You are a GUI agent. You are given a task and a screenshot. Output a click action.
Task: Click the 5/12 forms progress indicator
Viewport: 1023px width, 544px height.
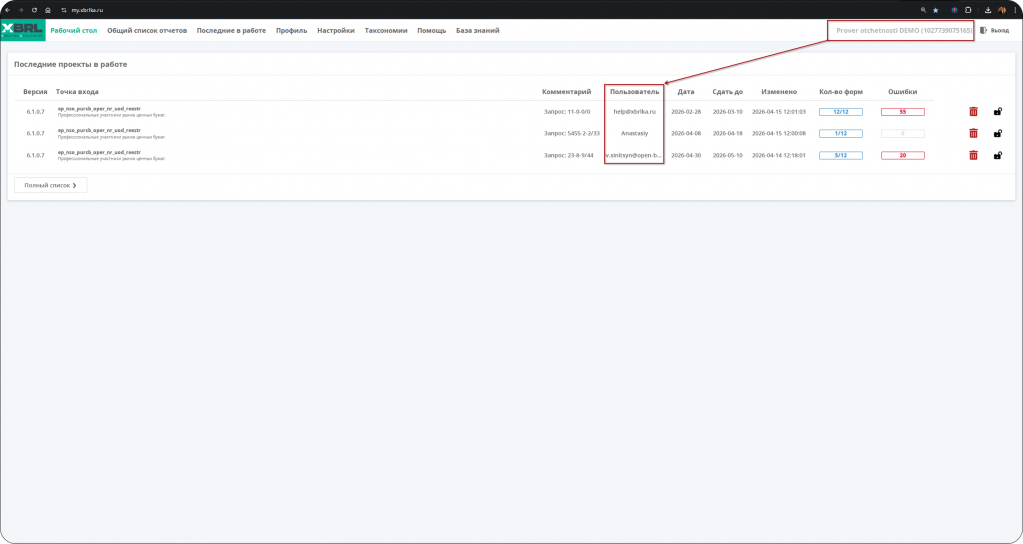(841, 155)
